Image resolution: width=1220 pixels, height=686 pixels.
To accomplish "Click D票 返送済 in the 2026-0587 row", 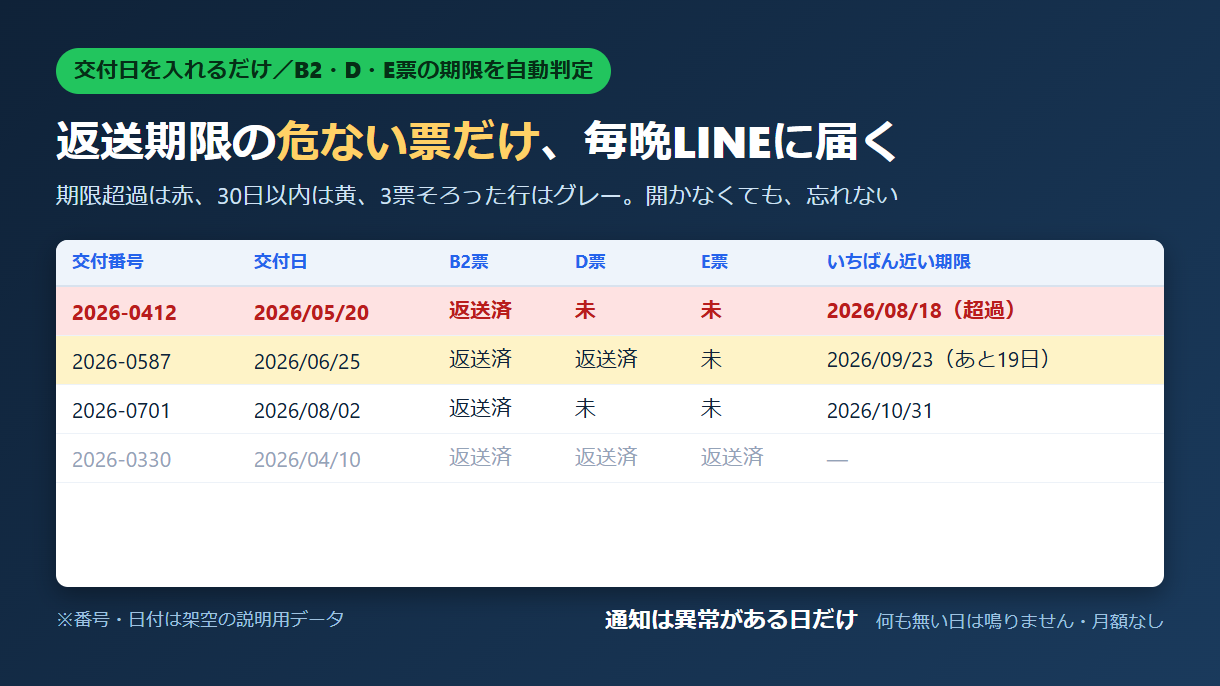I will pos(606,359).
